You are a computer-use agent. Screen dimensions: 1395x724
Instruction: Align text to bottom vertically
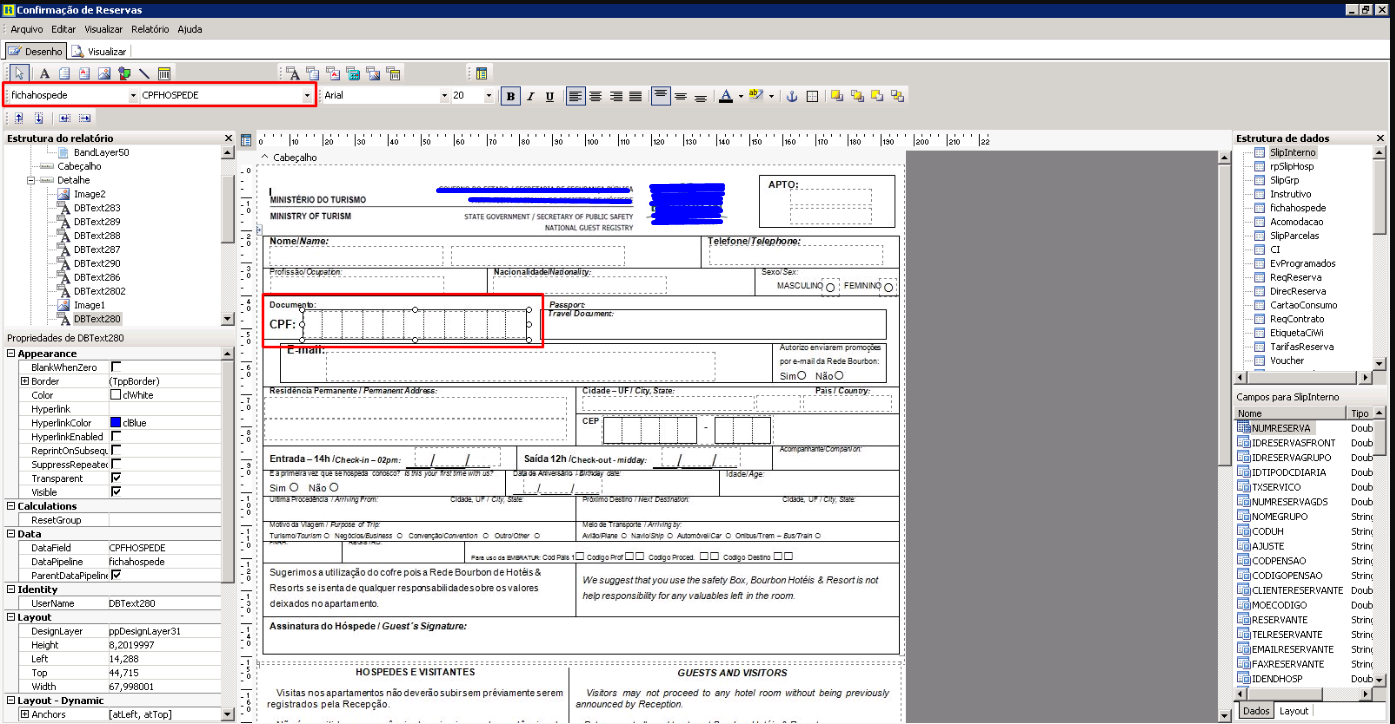point(700,96)
